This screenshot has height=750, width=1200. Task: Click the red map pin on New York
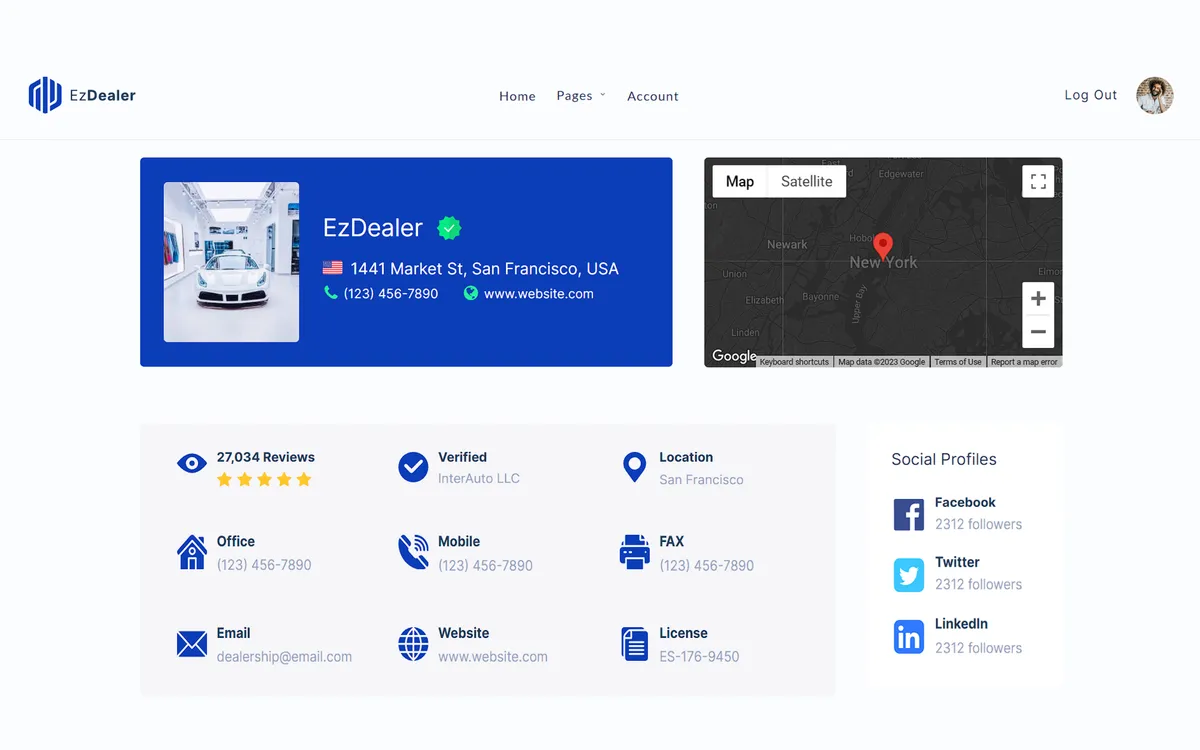click(883, 246)
